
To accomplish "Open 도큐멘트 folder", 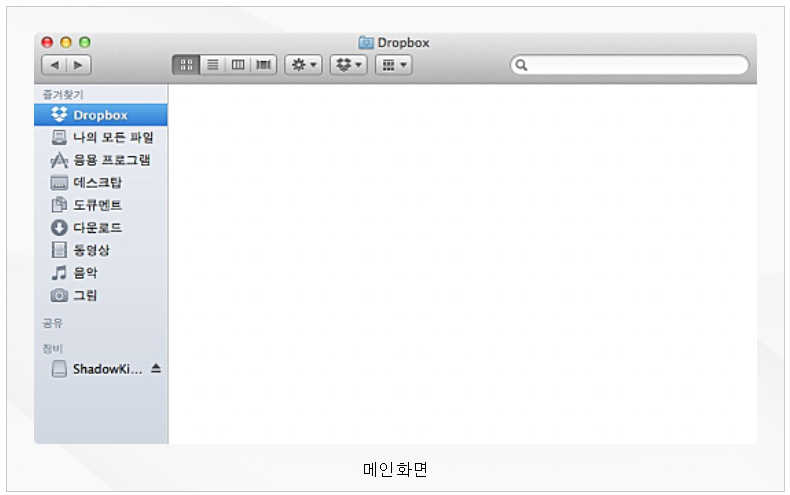I will coord(101,205).
